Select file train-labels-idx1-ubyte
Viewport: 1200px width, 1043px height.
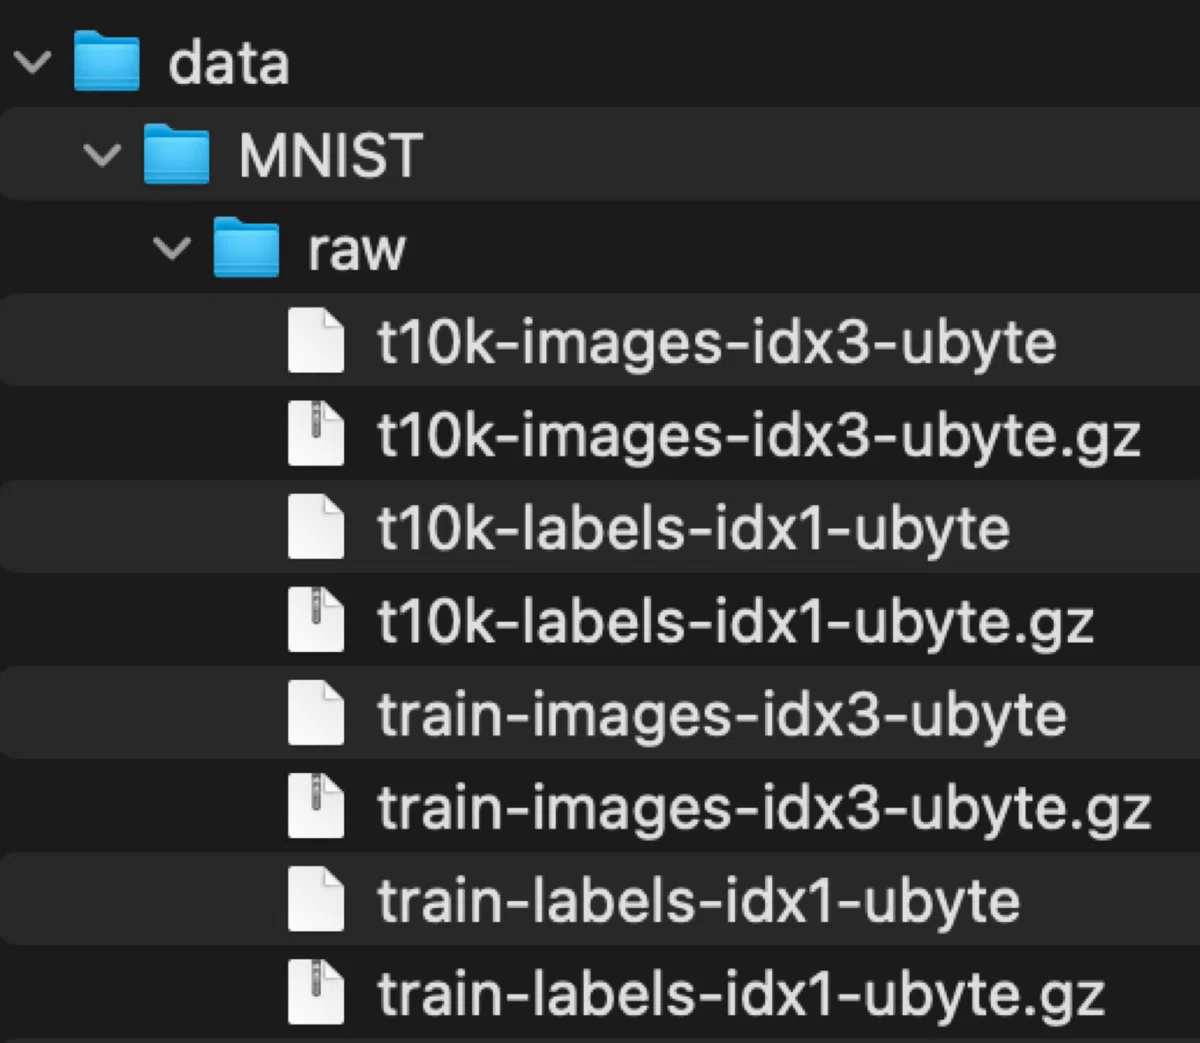(699, 901)
